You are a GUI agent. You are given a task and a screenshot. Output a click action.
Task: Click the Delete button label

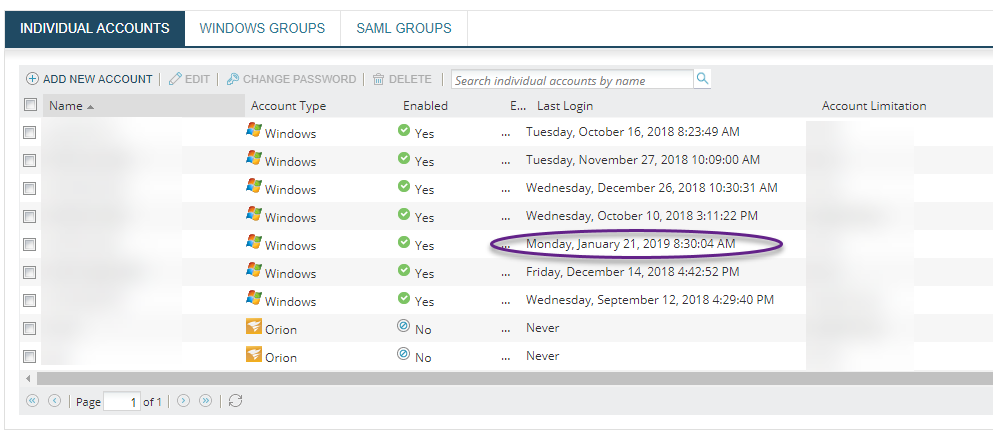pyautogui.click(x=410, y=79)
